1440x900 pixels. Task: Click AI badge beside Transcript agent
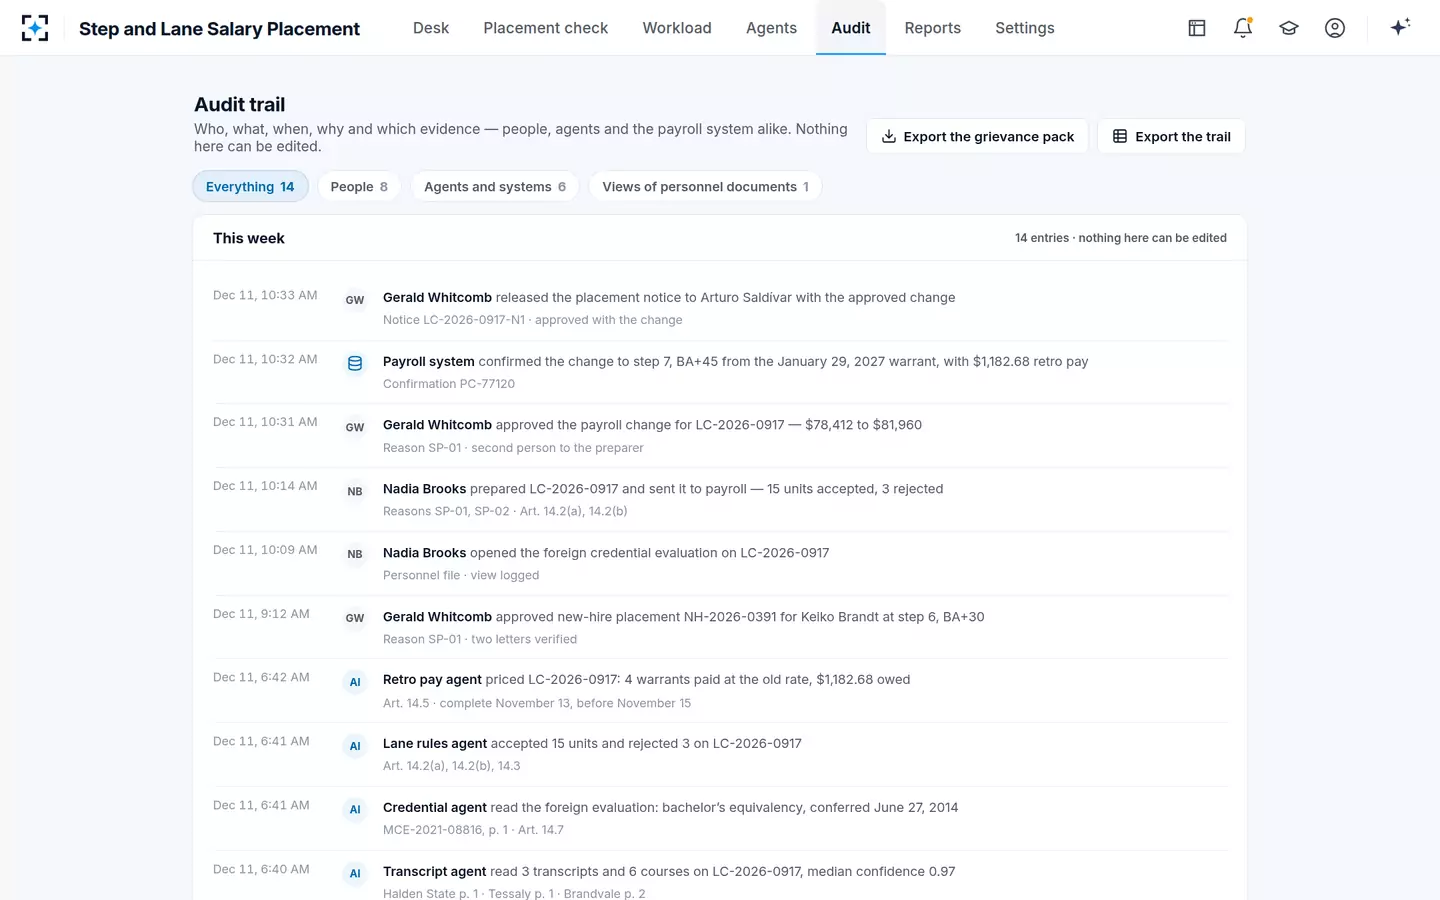(x=355, y=873)
